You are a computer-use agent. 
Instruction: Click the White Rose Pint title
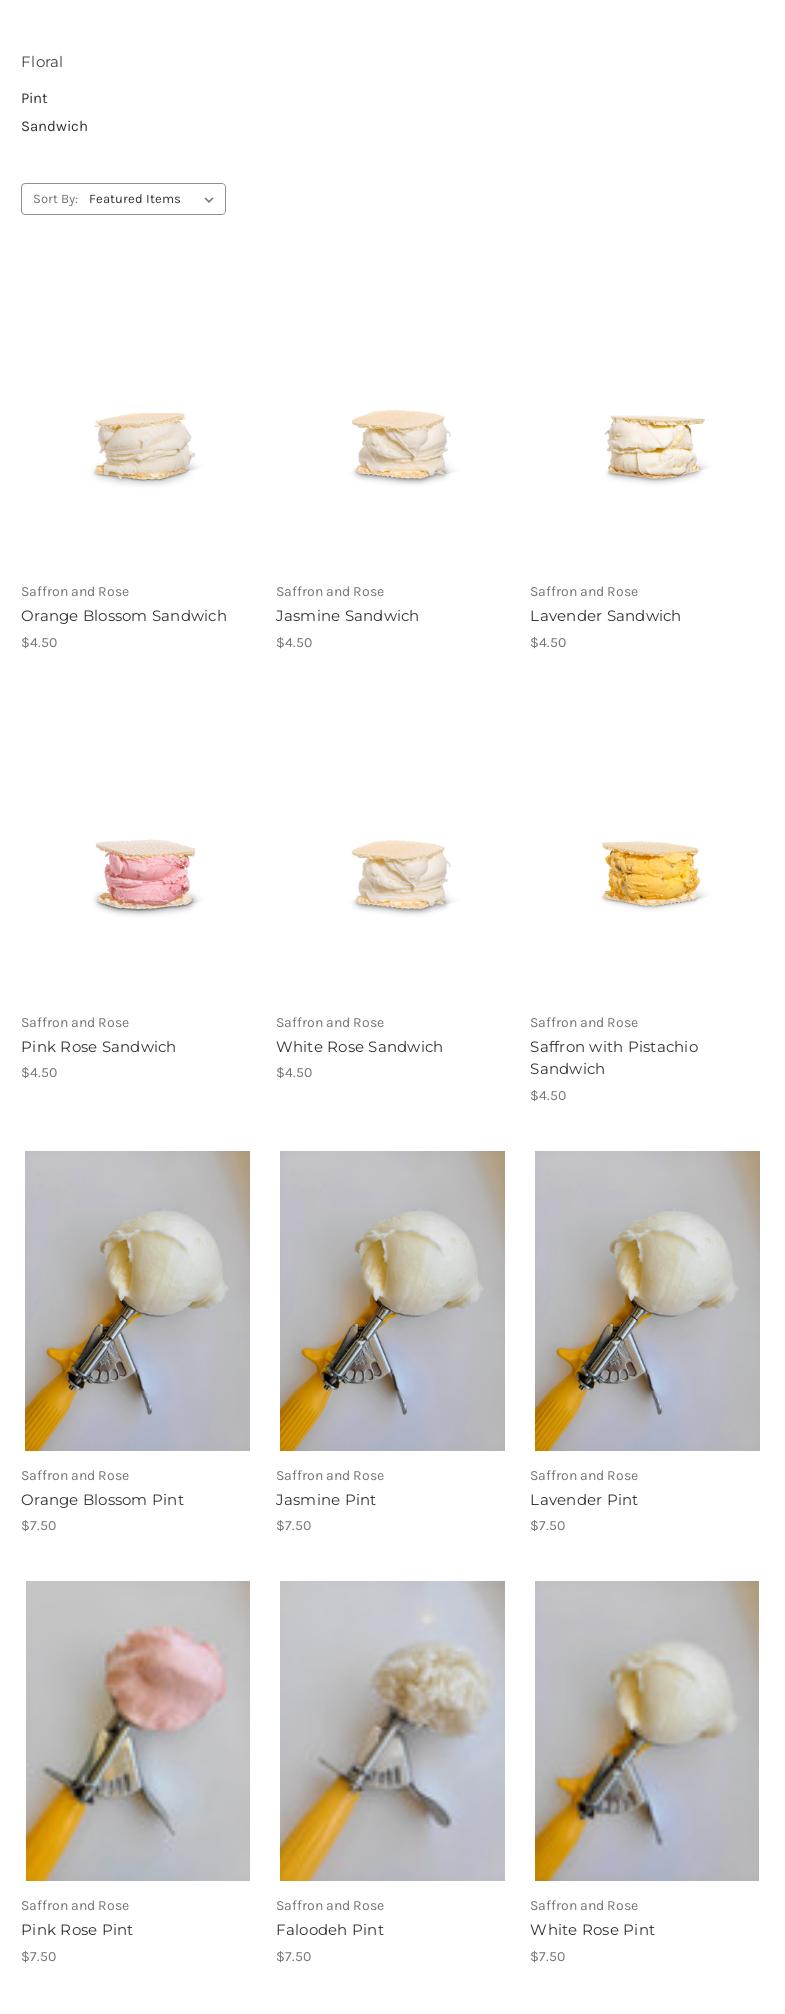pos(592,1930)
